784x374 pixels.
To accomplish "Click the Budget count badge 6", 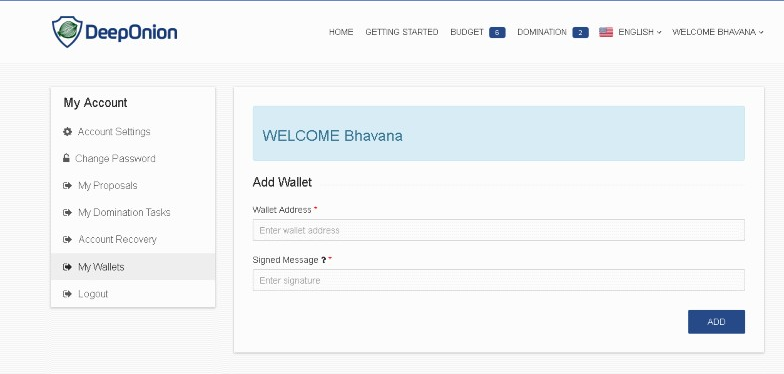I will point(497,32).
